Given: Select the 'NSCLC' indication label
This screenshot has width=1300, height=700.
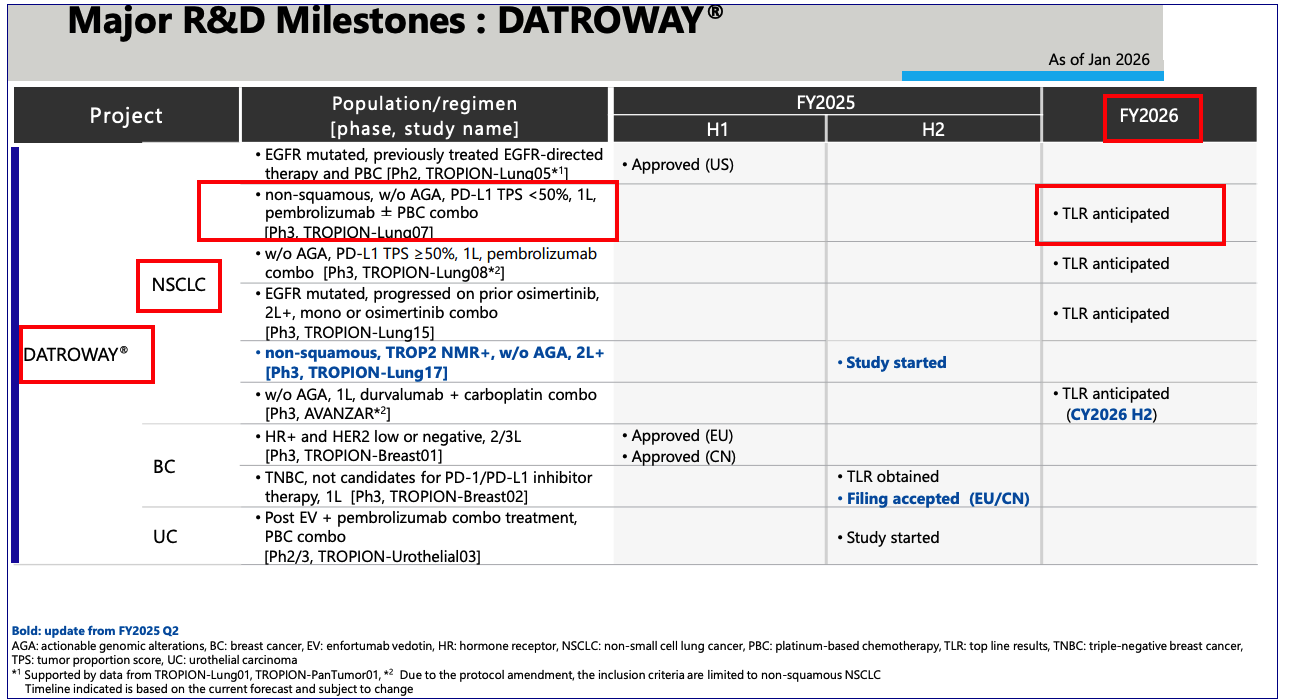Looking at the screenshot, I should point(178,285).
